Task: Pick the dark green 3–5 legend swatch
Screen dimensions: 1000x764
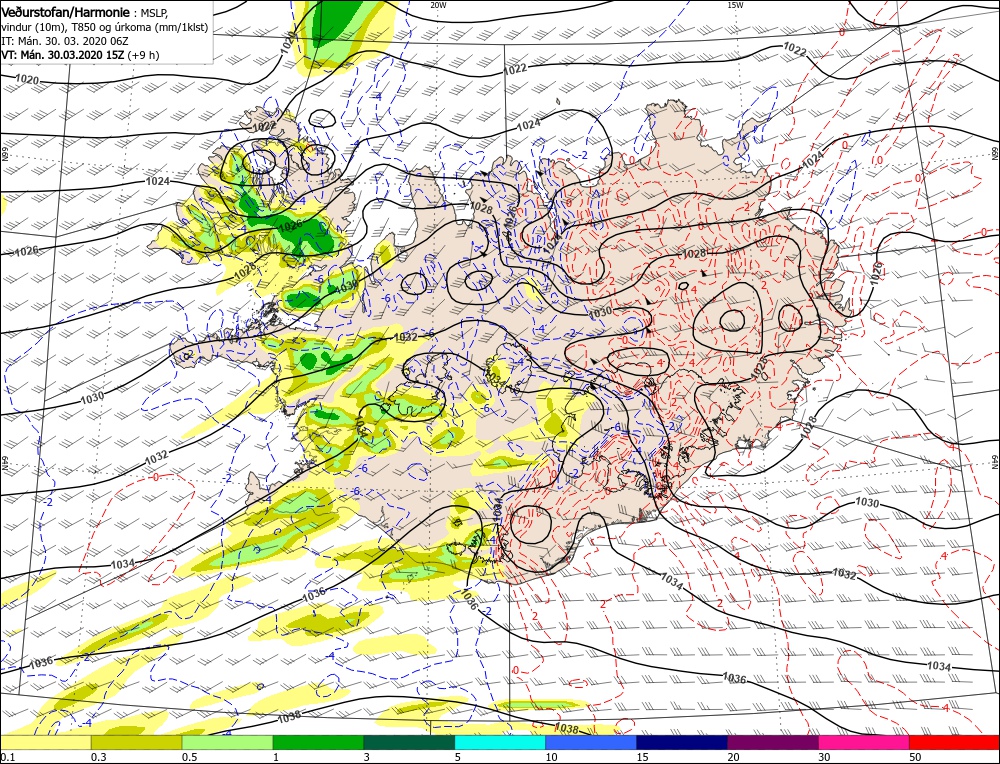Action: (x=409, y=742)
